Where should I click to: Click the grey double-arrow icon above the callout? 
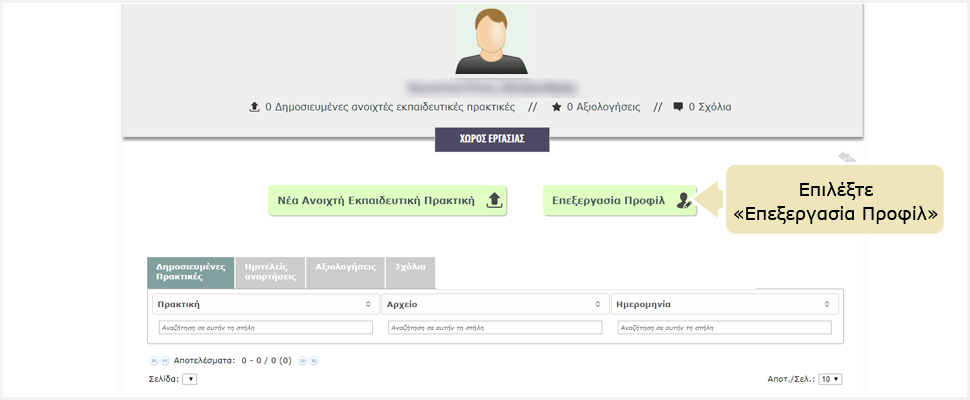[x=846, y=157]
